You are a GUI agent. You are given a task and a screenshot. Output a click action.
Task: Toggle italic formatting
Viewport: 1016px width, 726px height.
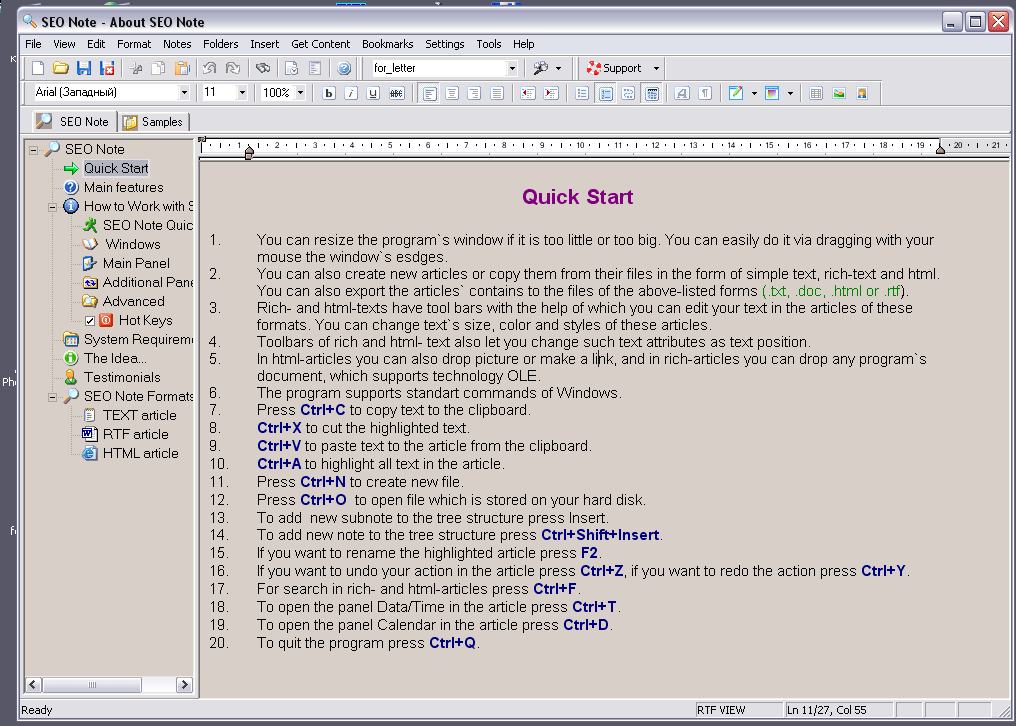tap(351, 93)
